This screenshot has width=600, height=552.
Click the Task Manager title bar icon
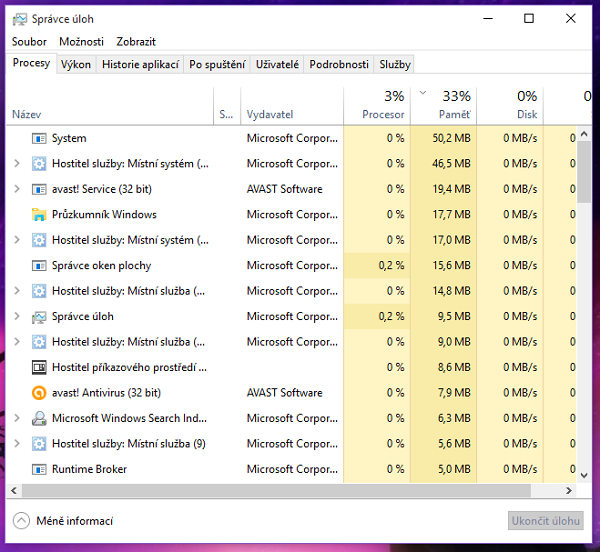tap(20, 18)
